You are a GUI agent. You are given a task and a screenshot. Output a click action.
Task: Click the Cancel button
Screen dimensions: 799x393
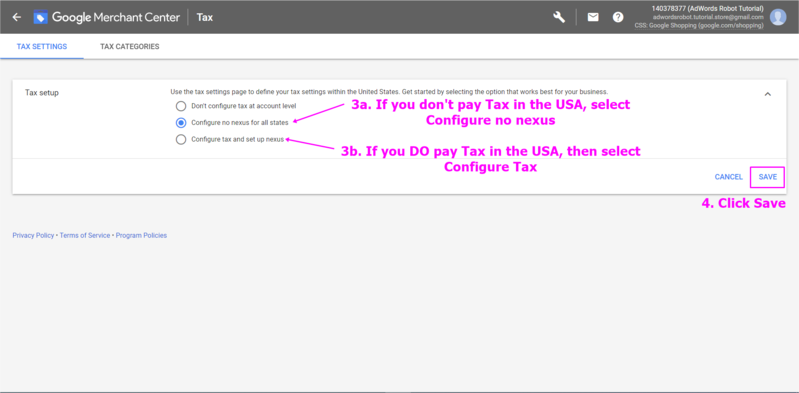[729, 177]
